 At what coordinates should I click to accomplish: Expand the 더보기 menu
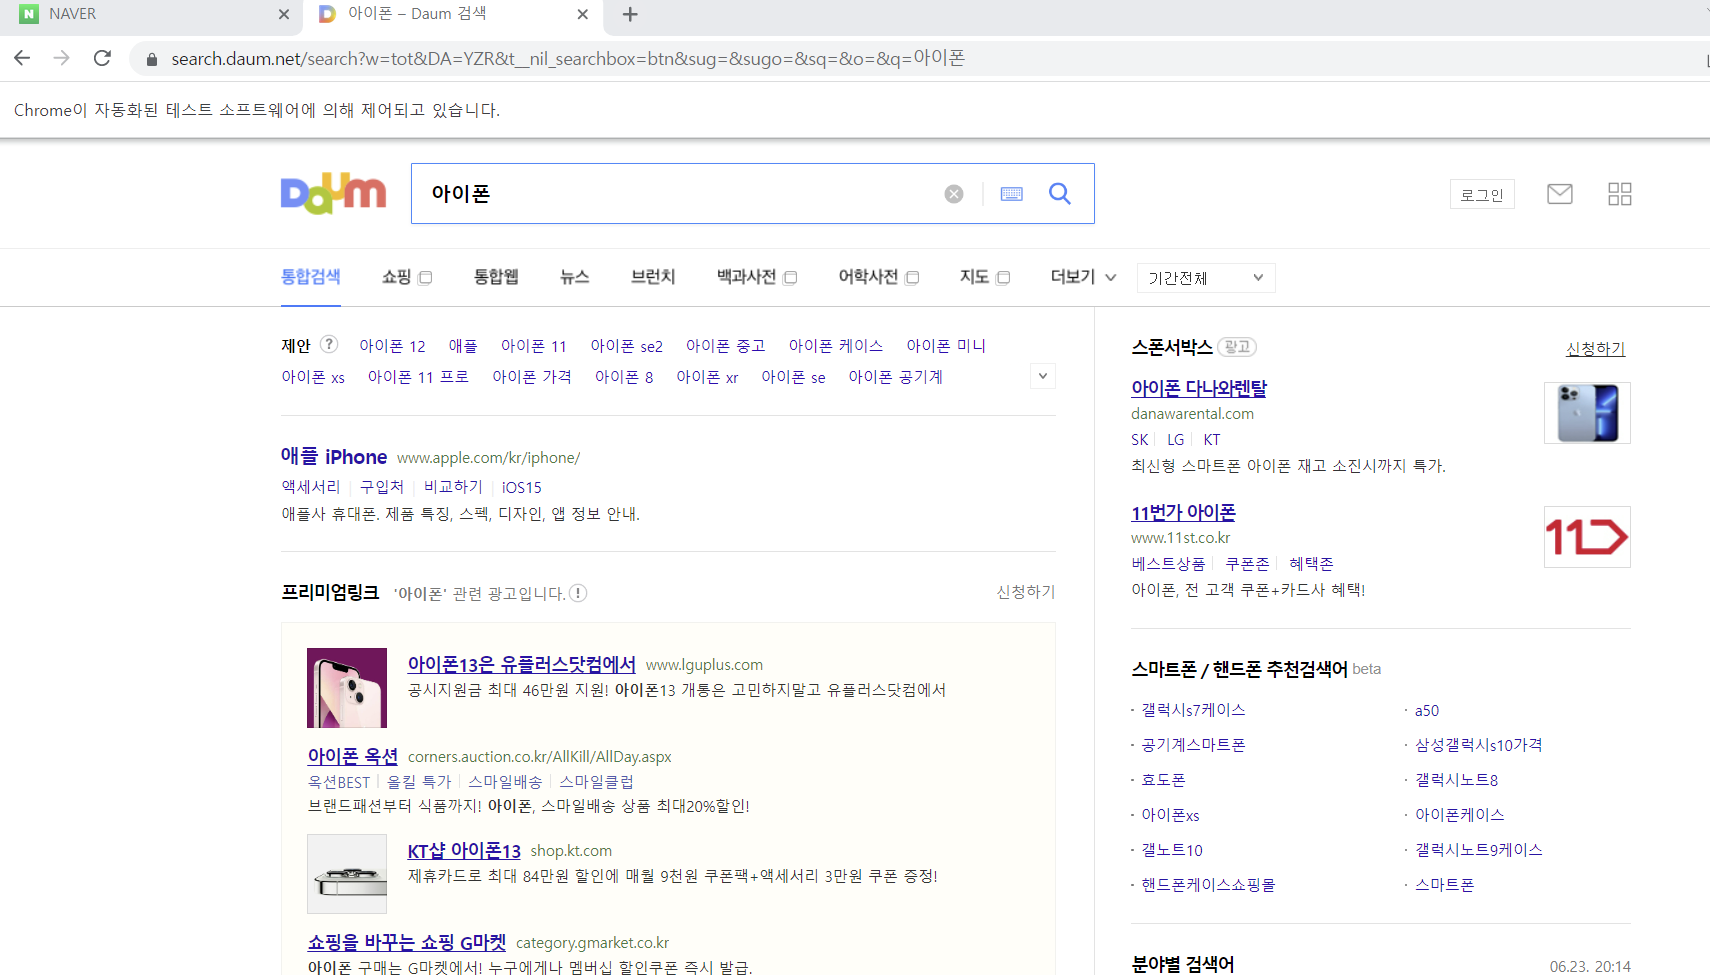coord(1083,277)
